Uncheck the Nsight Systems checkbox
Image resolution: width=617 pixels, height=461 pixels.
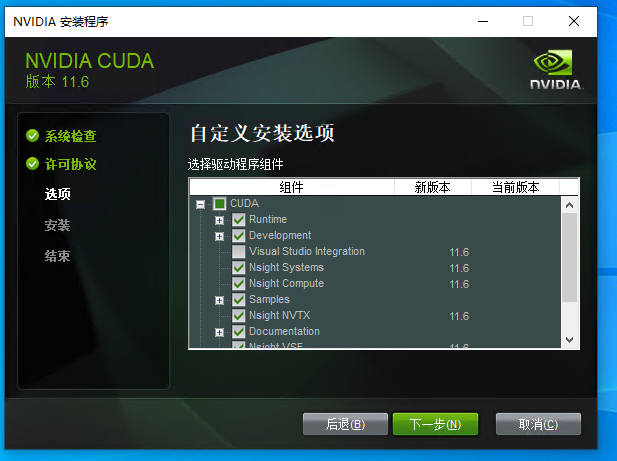238,267
